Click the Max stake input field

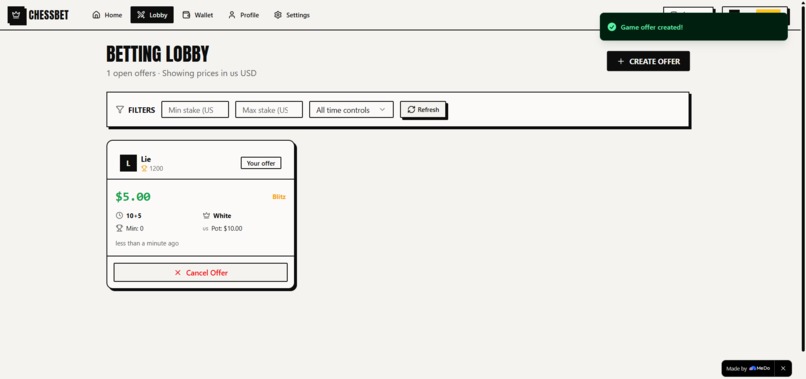(x=269, y=110)
